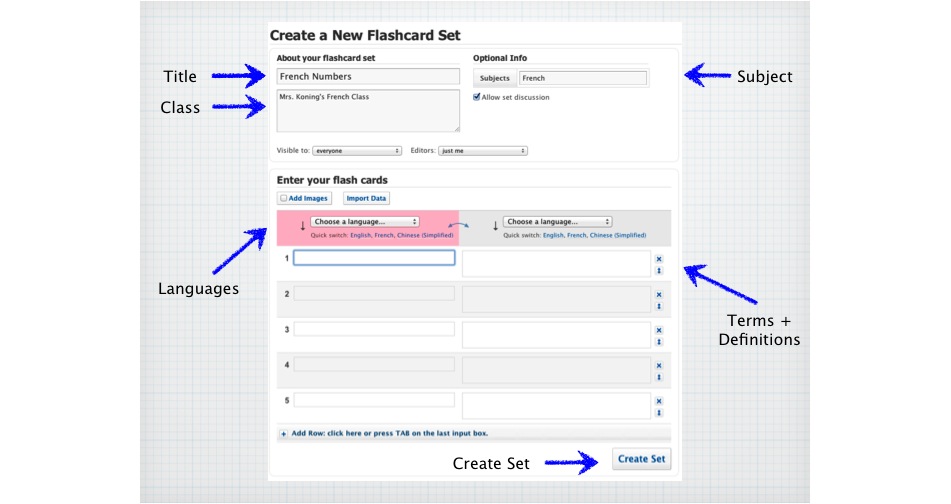This screenshot has width=951, height=504.
Task: Click the plus icon to add row
Action: (x=284, y=434)
